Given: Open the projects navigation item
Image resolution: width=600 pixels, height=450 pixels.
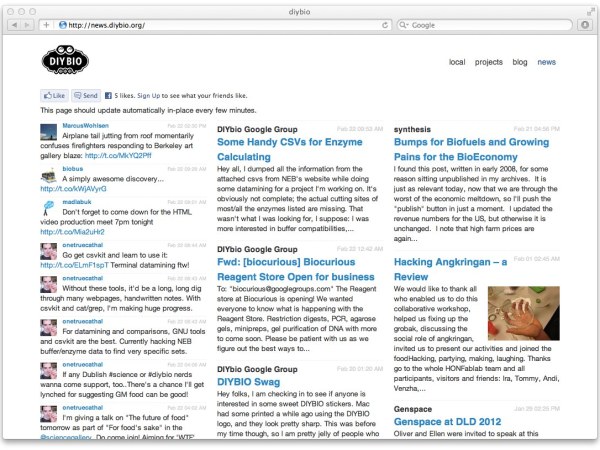Looking at the screenshot, I should point(489,62).
